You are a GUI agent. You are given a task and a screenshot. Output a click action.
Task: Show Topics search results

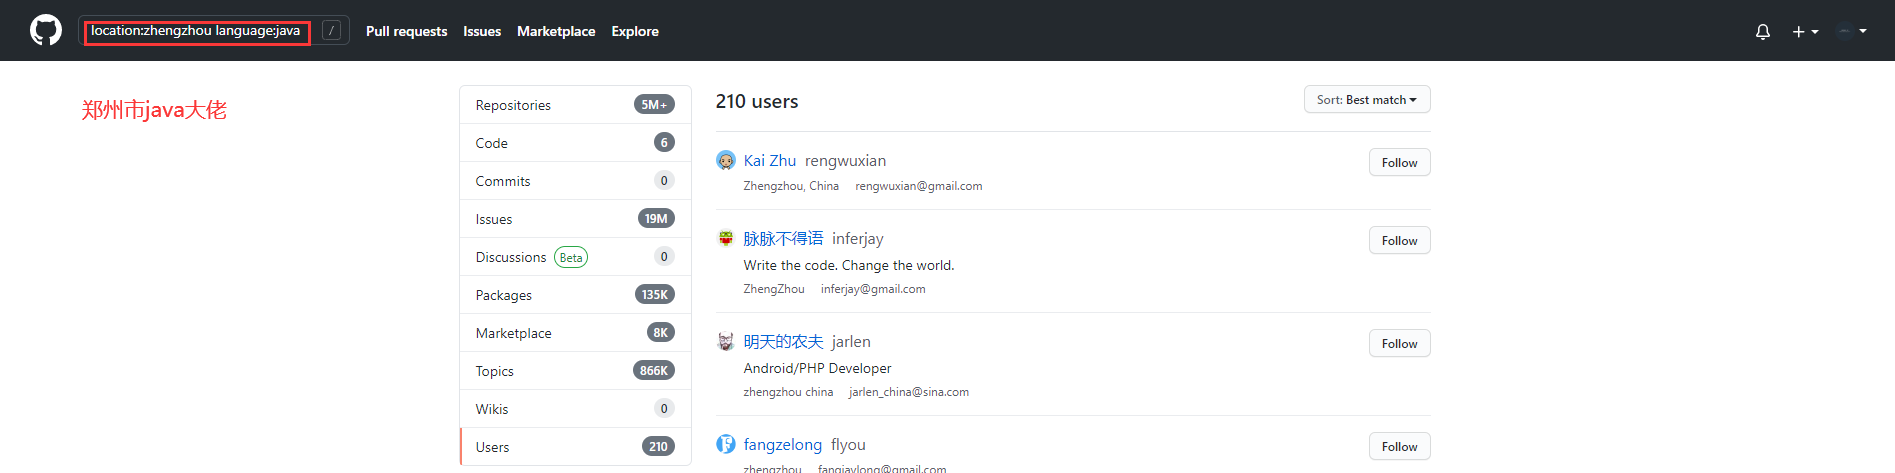[575, 371]
